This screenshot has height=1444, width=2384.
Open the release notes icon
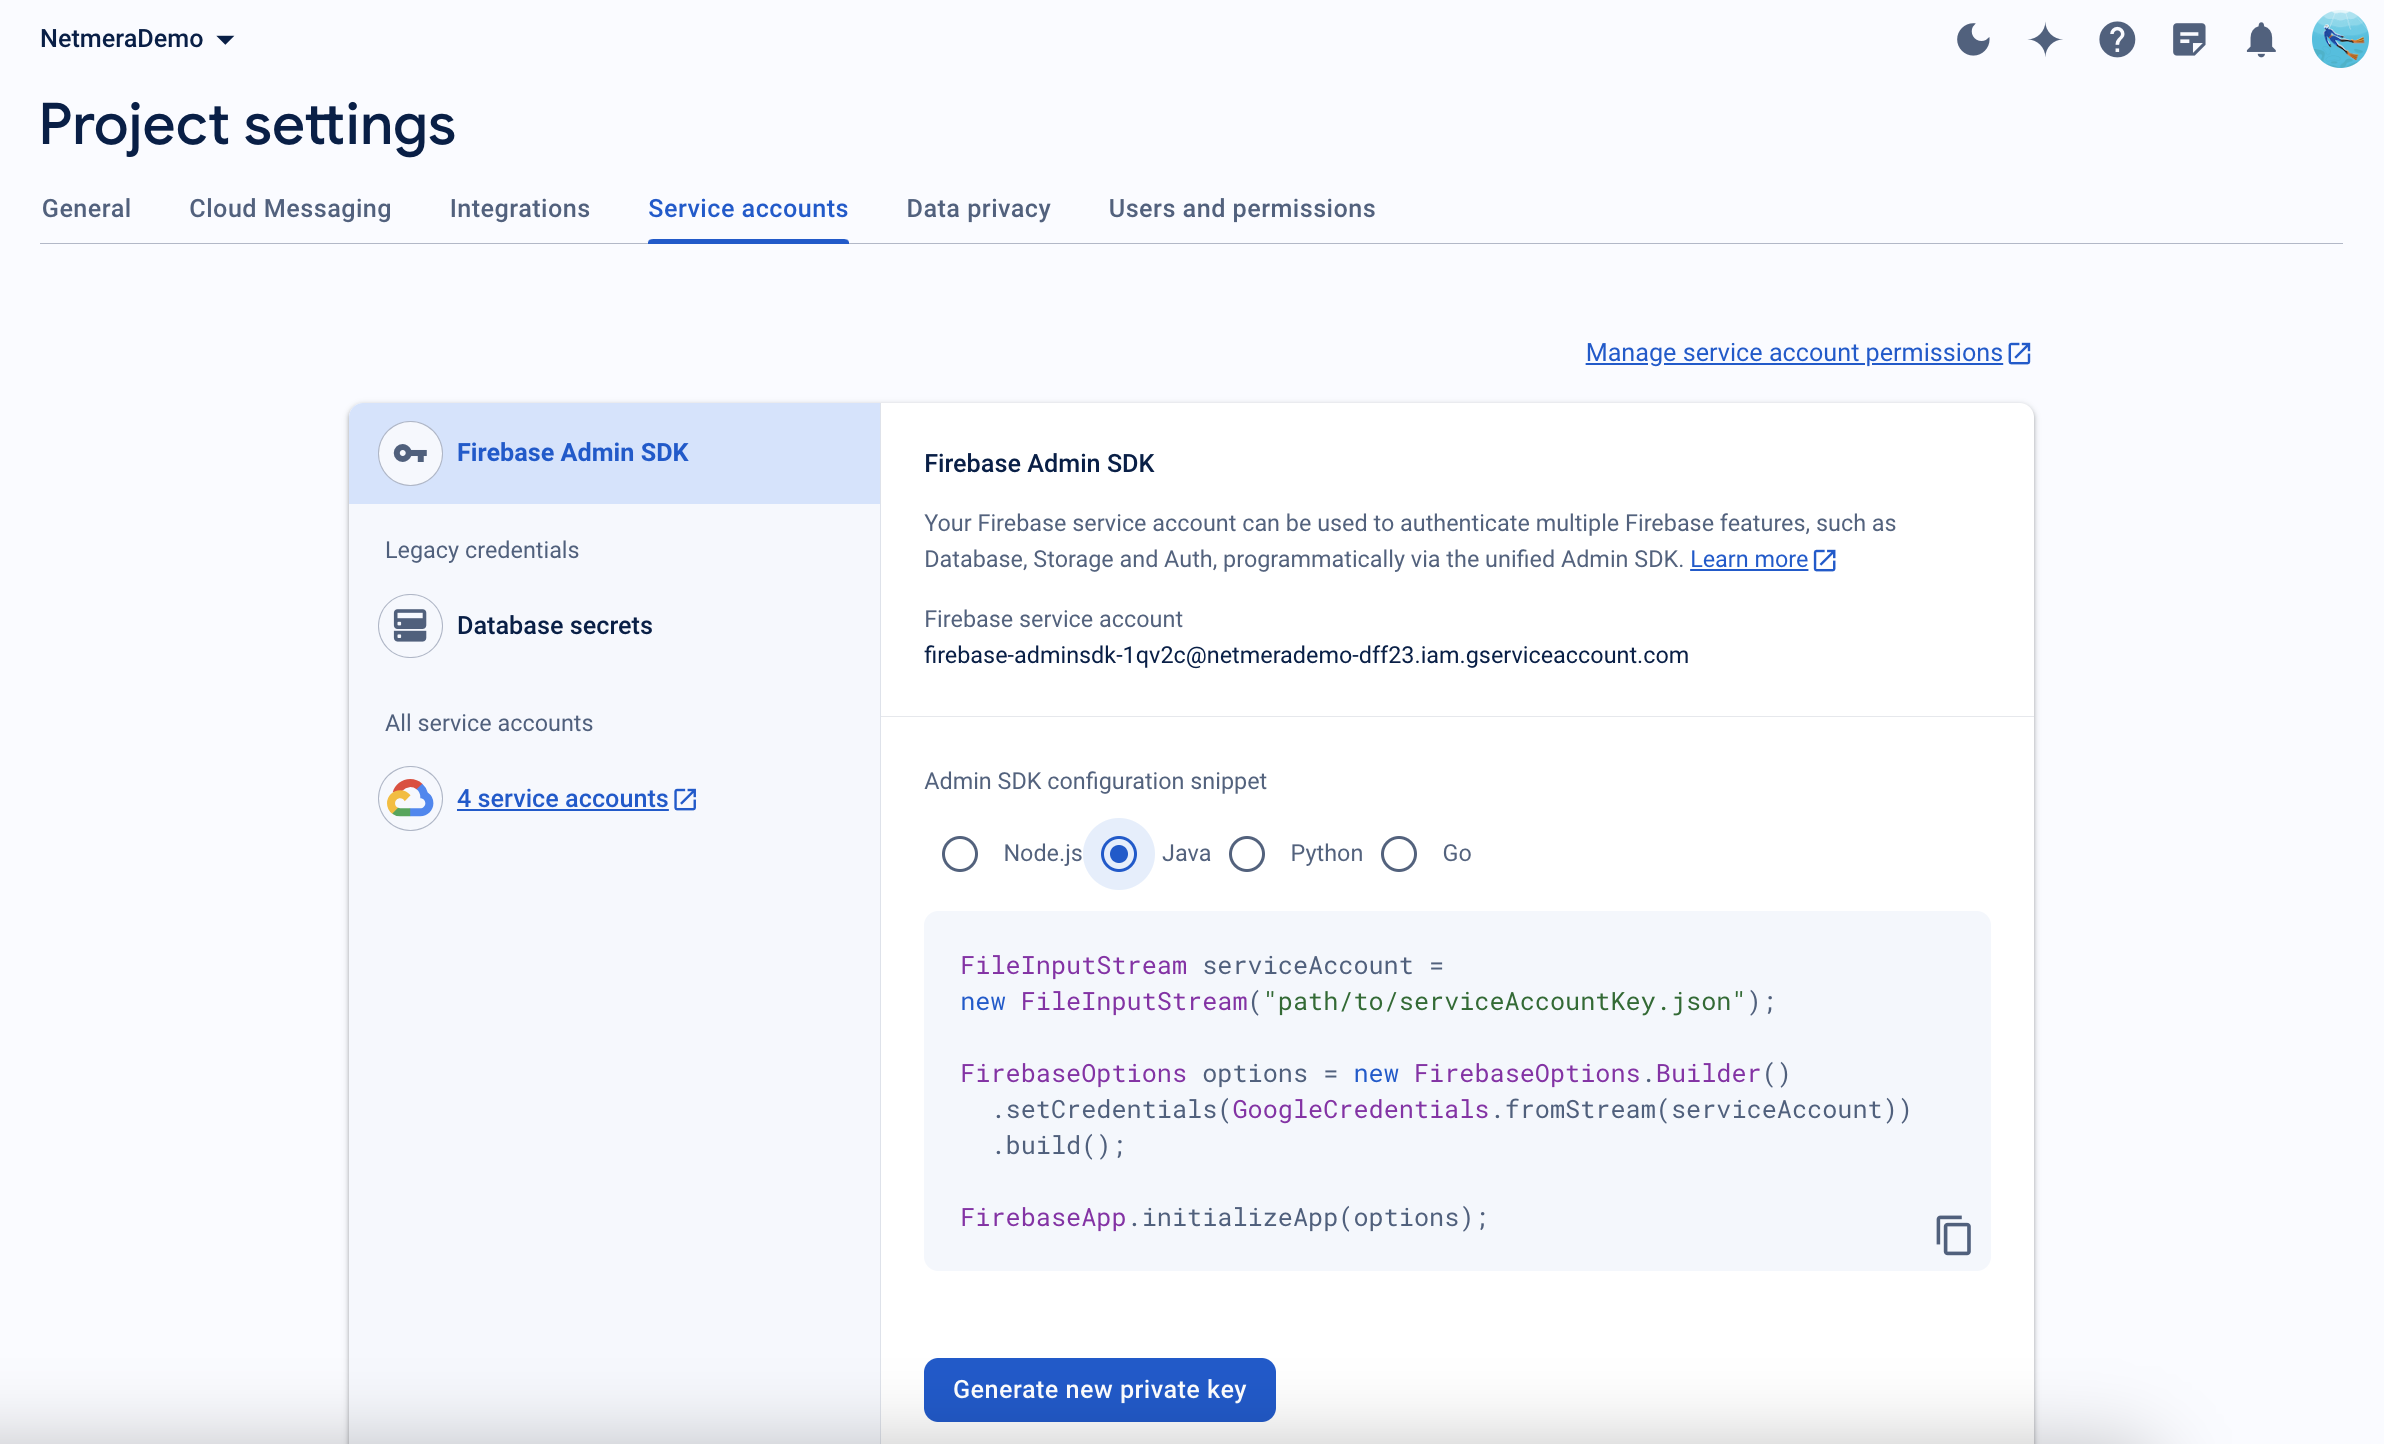pos(2189,40)
